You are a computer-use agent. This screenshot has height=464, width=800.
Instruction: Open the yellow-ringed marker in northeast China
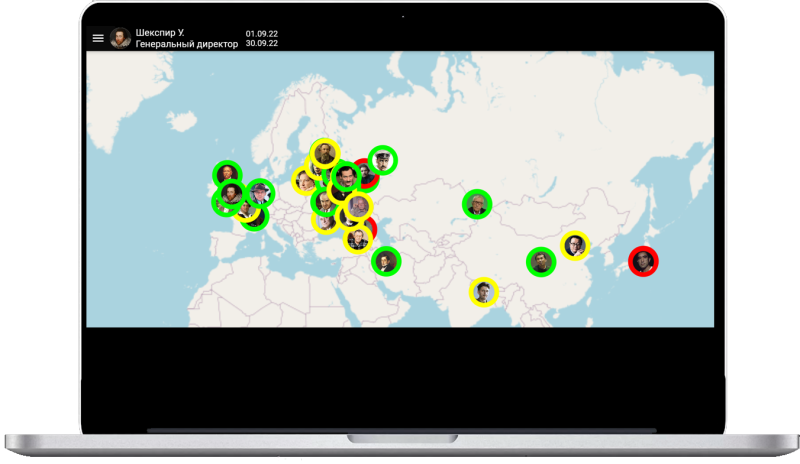(x=575, y=246)
